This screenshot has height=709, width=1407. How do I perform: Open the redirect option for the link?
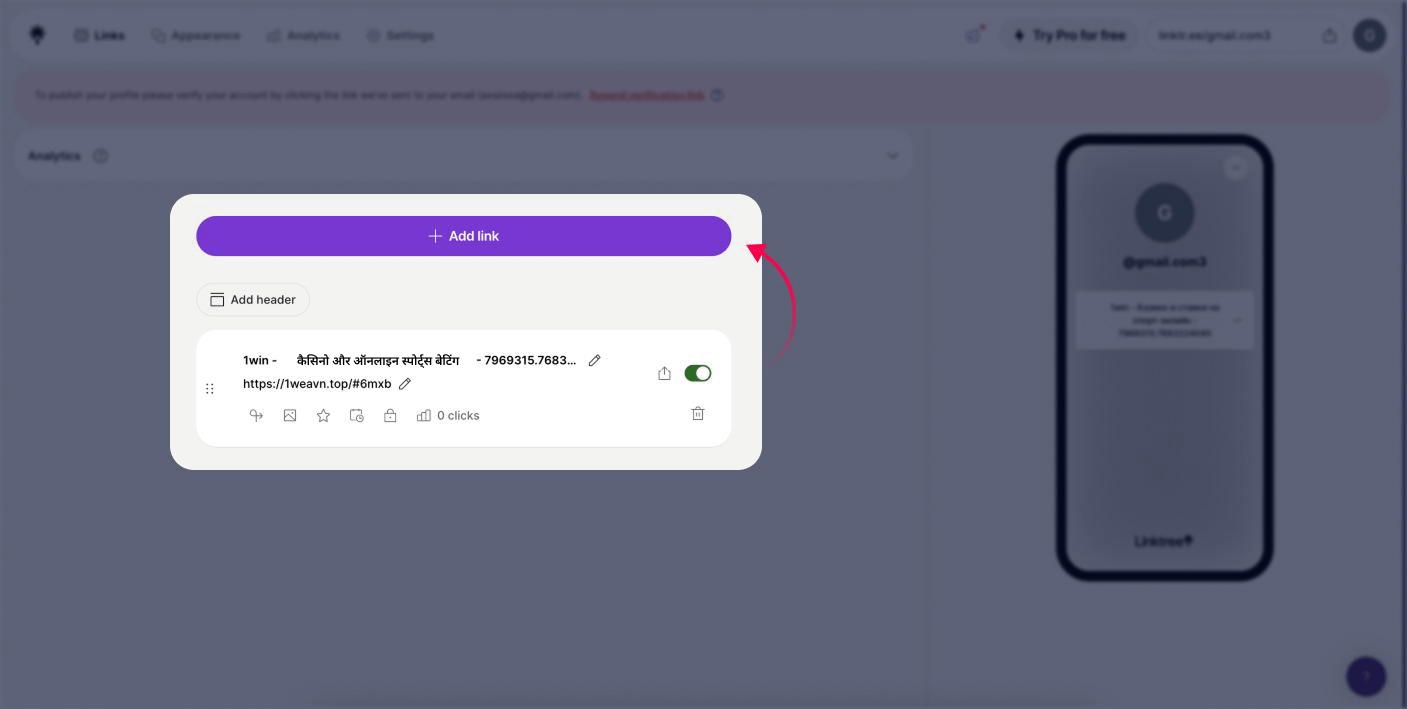tap(256, 415)
